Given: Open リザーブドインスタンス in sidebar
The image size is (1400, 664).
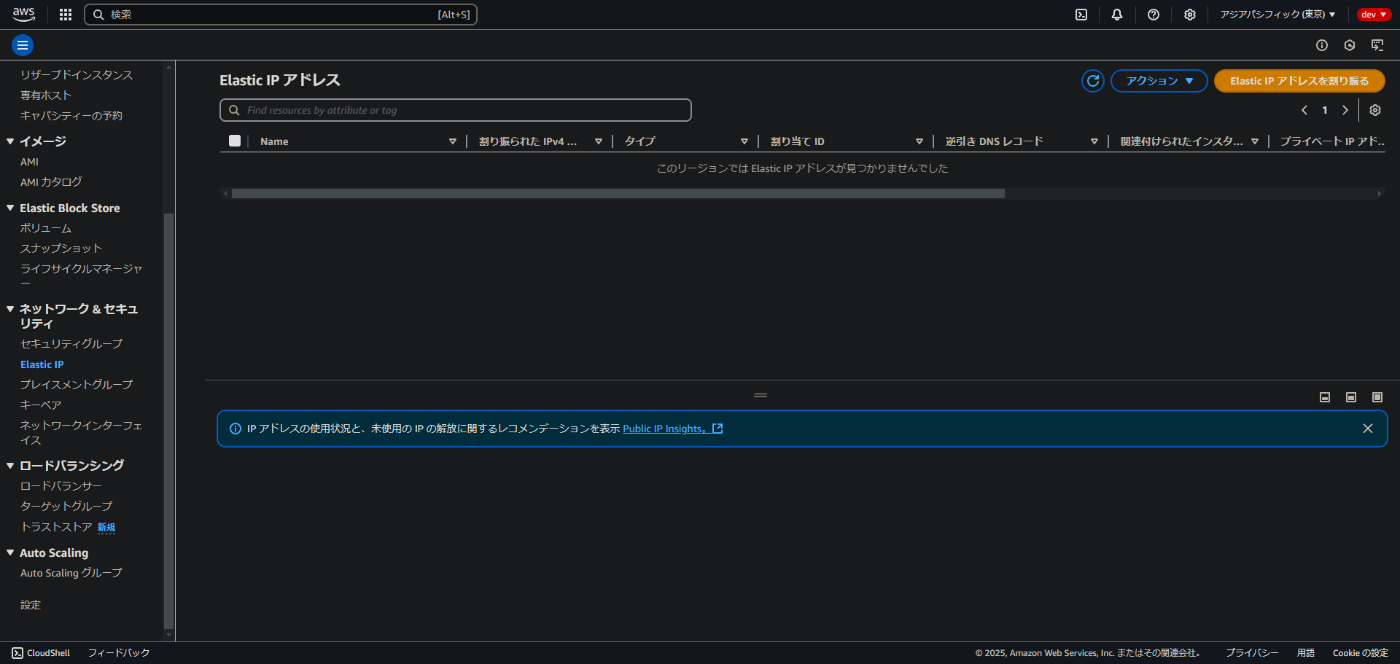Looking at the screenshot, I should [76, 75].
